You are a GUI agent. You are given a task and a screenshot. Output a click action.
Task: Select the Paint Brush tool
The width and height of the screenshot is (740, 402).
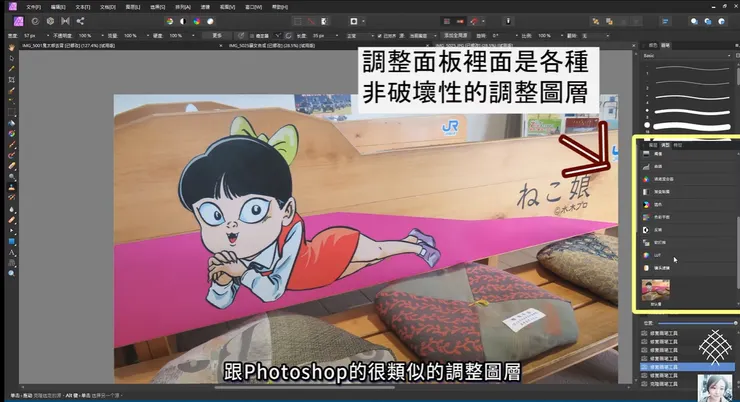point(11,144)
